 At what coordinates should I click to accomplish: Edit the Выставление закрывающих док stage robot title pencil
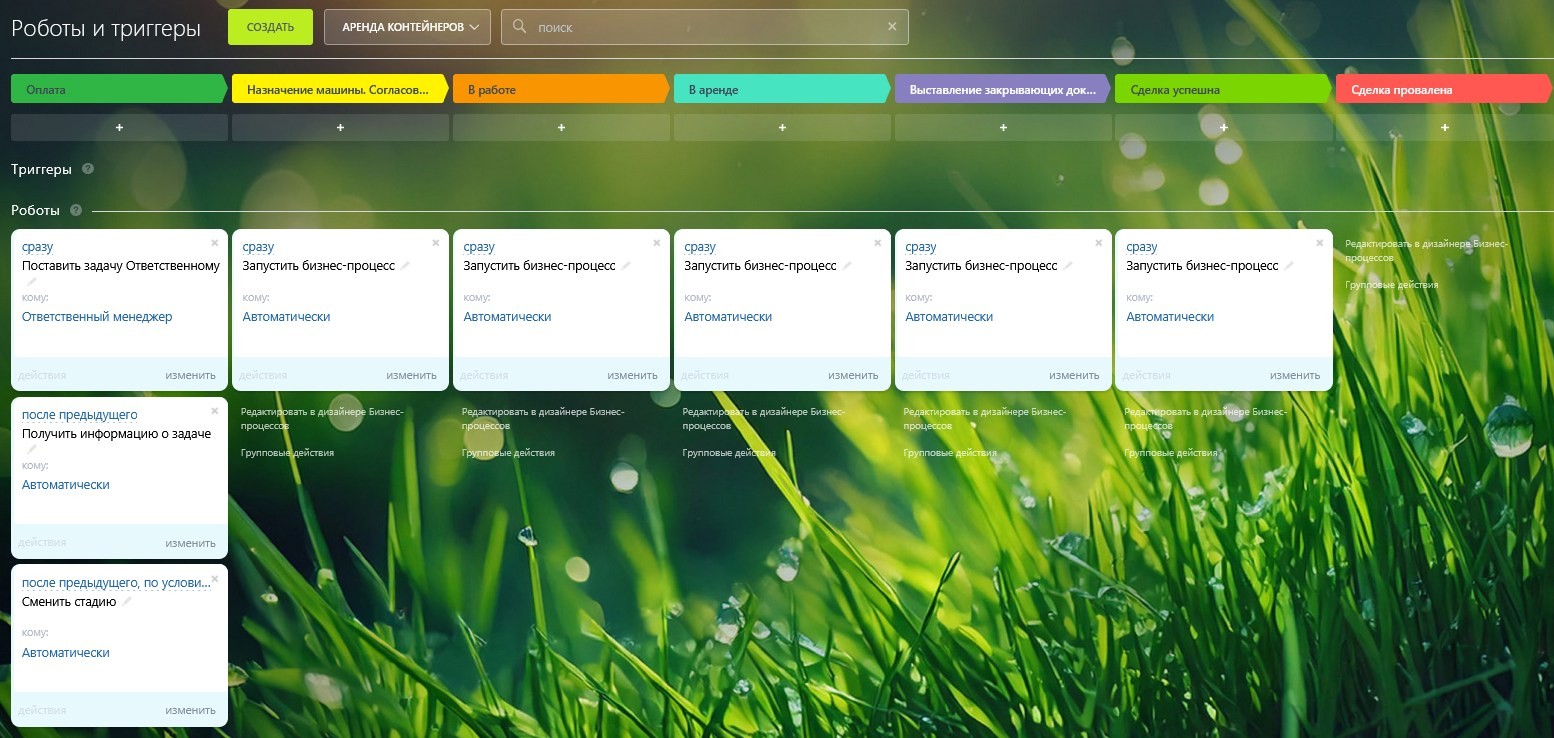[1068, 266]
